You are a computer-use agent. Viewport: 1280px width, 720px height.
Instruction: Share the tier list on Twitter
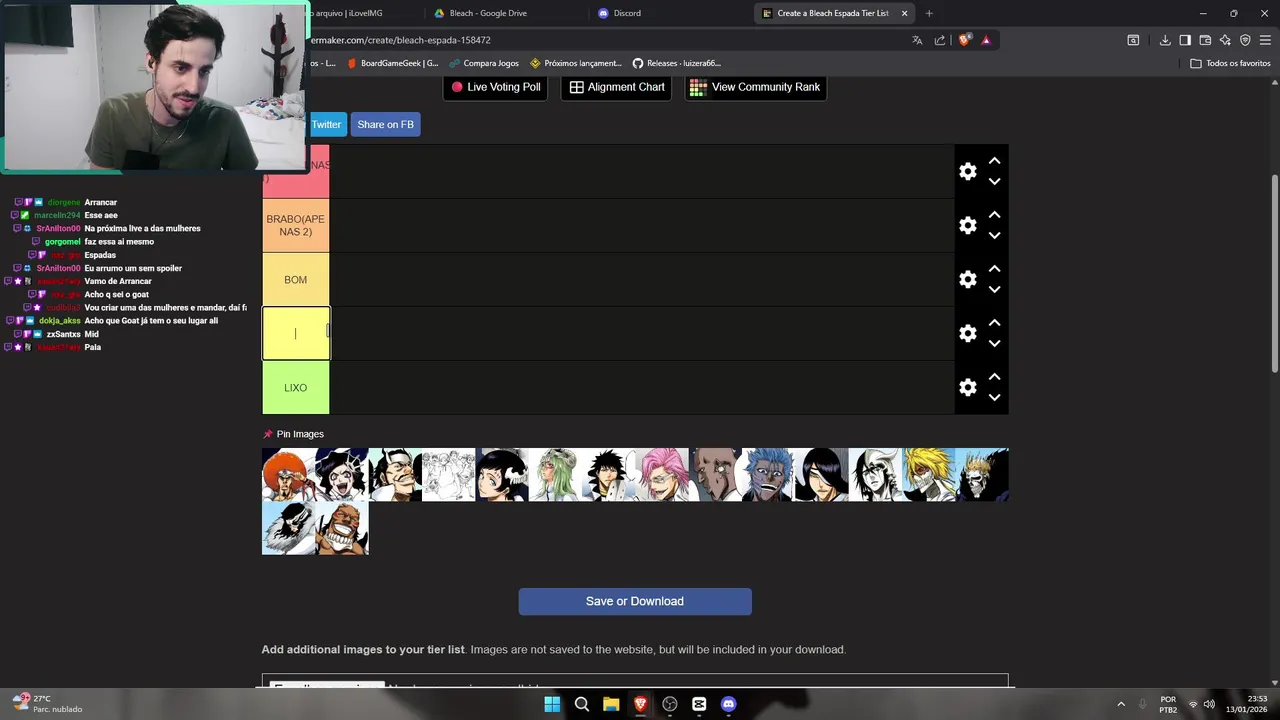[326, 124]
